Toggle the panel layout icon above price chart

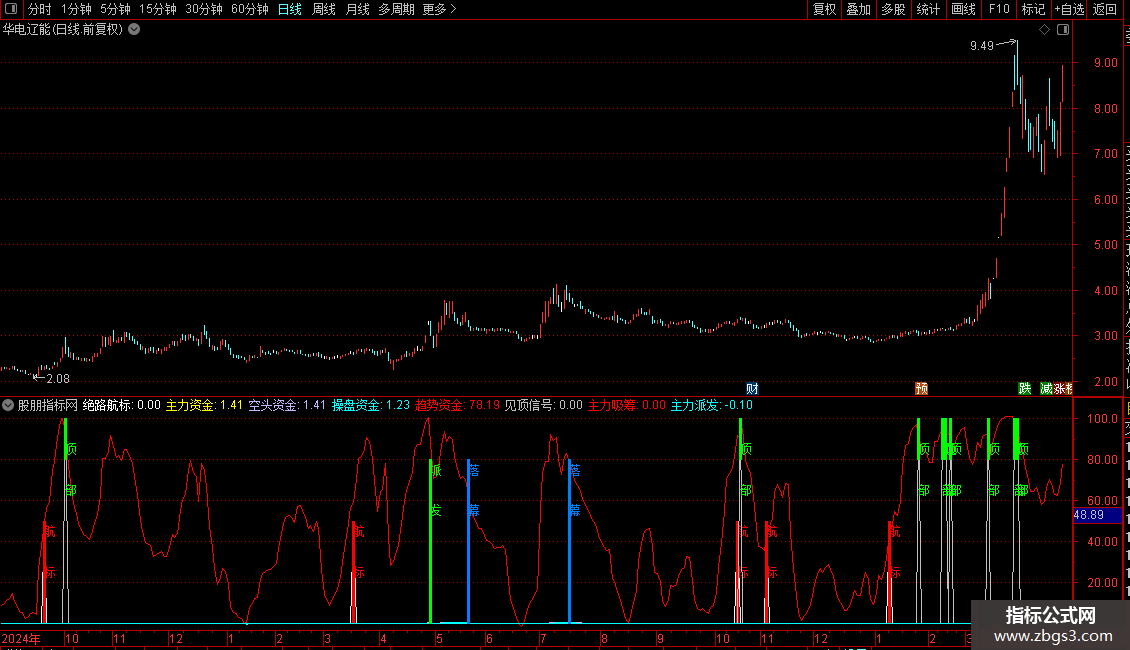point(1063,30)
